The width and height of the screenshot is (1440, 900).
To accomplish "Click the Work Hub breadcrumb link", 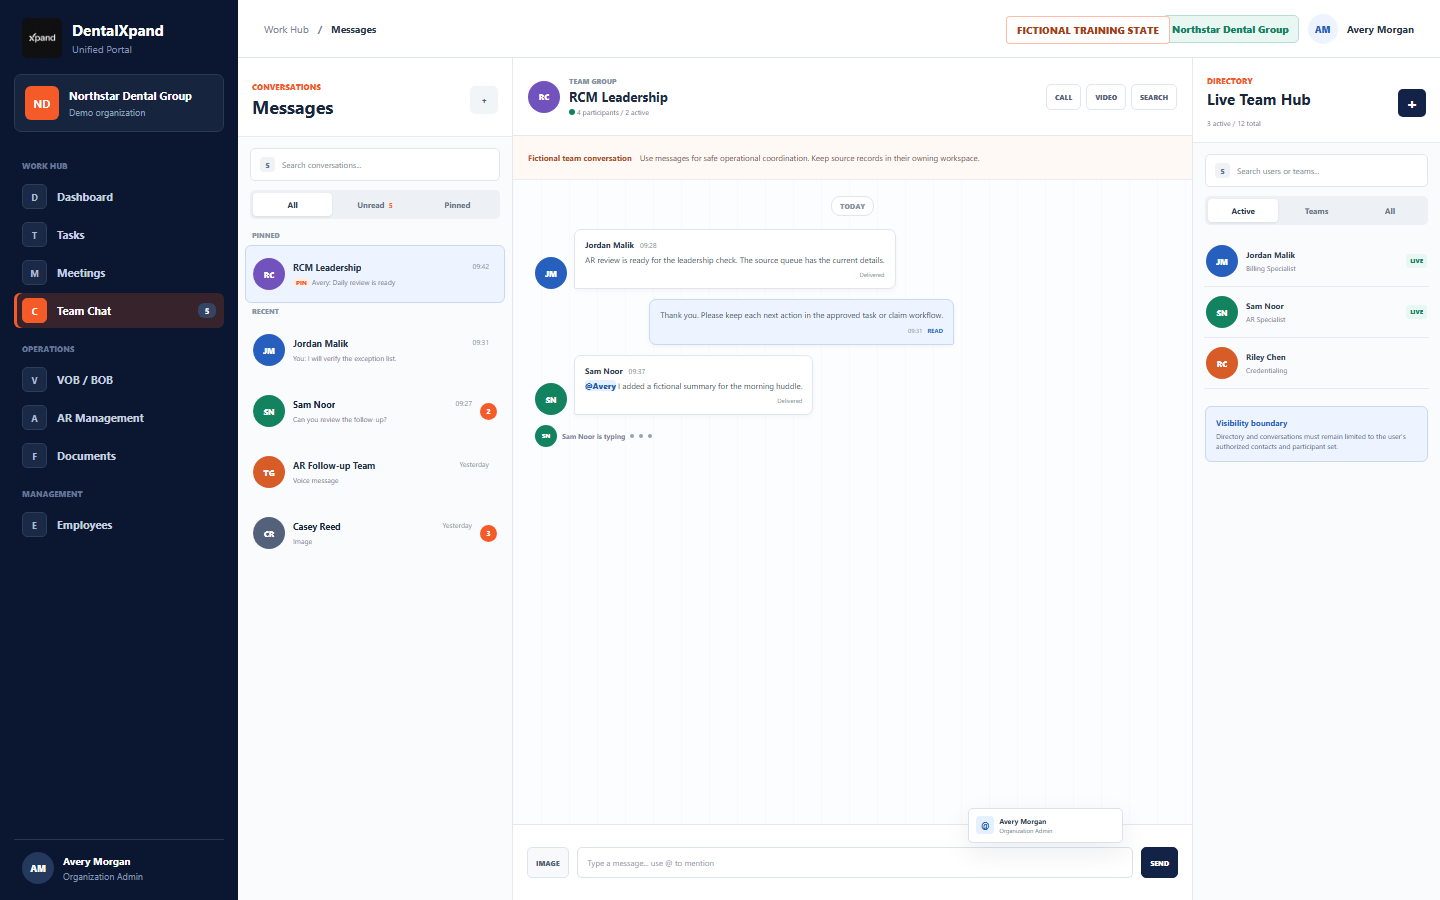I will pos(286,30).
